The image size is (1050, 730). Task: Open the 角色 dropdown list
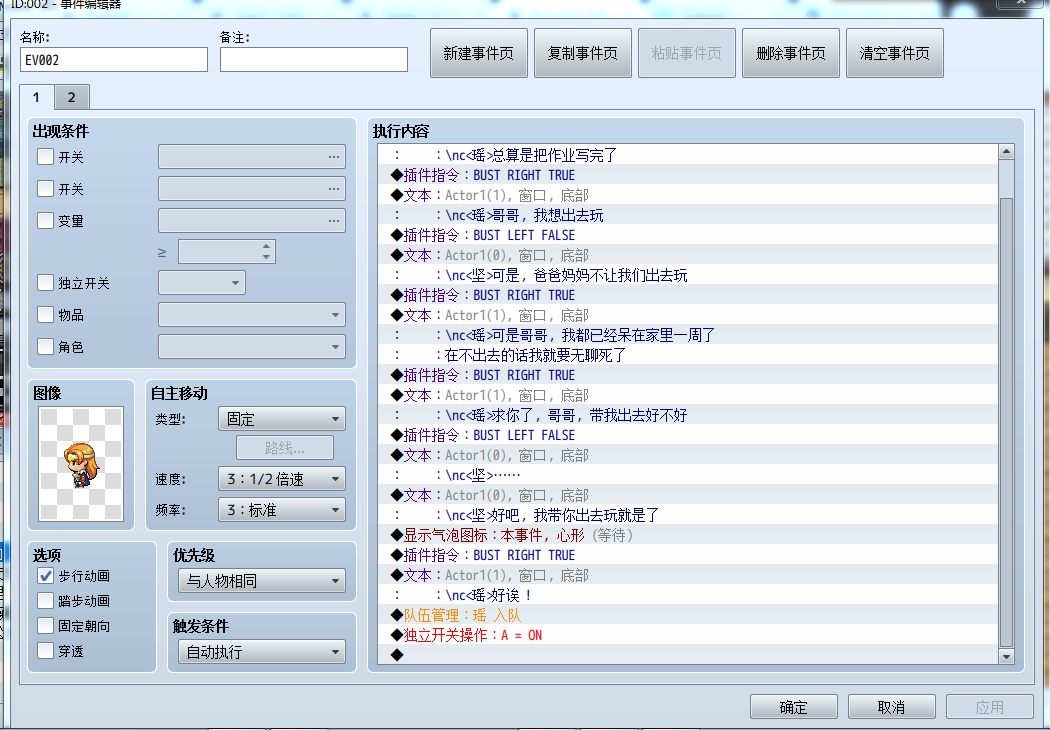point(252,347)
